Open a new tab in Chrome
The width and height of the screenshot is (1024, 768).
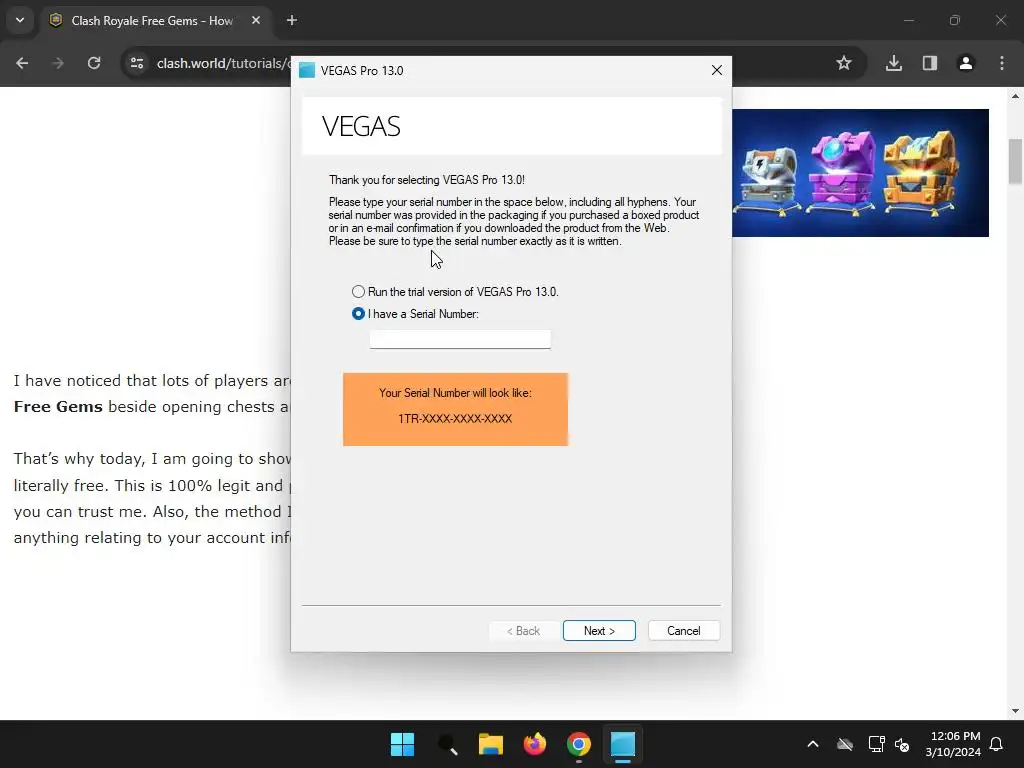pos(292,20)
